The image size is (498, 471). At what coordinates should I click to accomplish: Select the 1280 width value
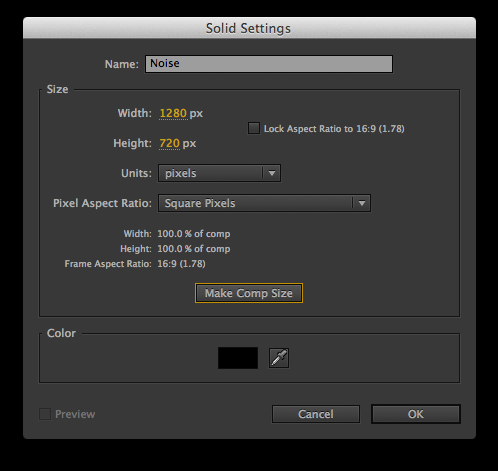click(173, 113)
